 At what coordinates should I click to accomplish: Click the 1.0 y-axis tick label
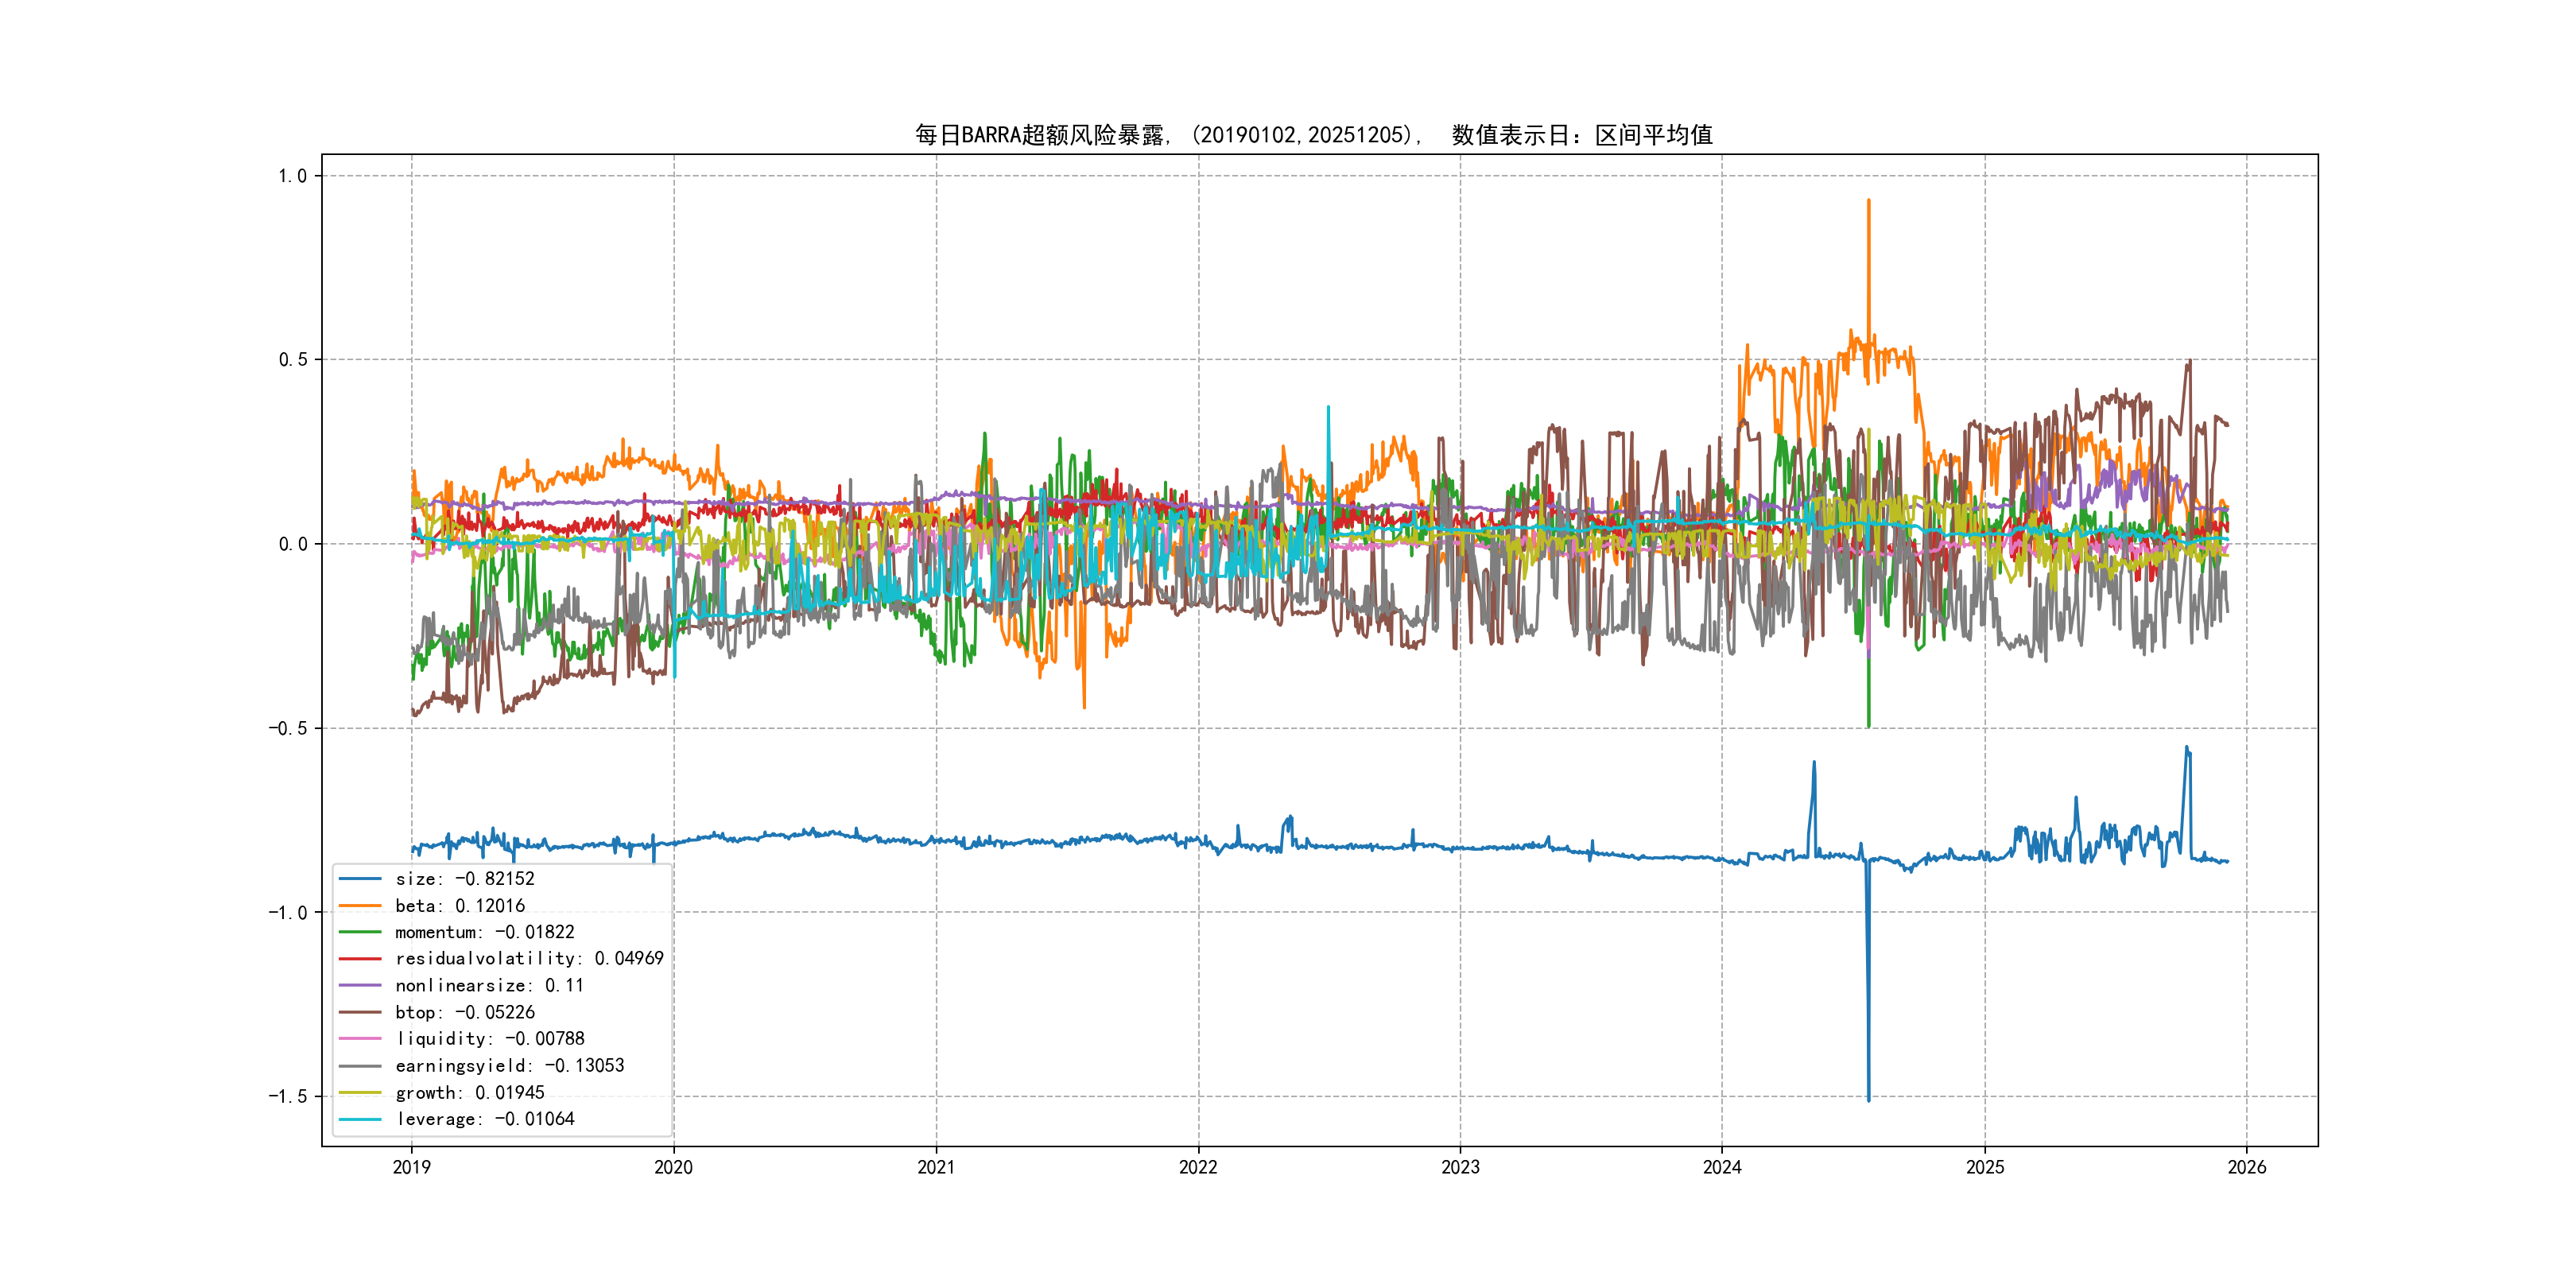click(x=292, y=176)
